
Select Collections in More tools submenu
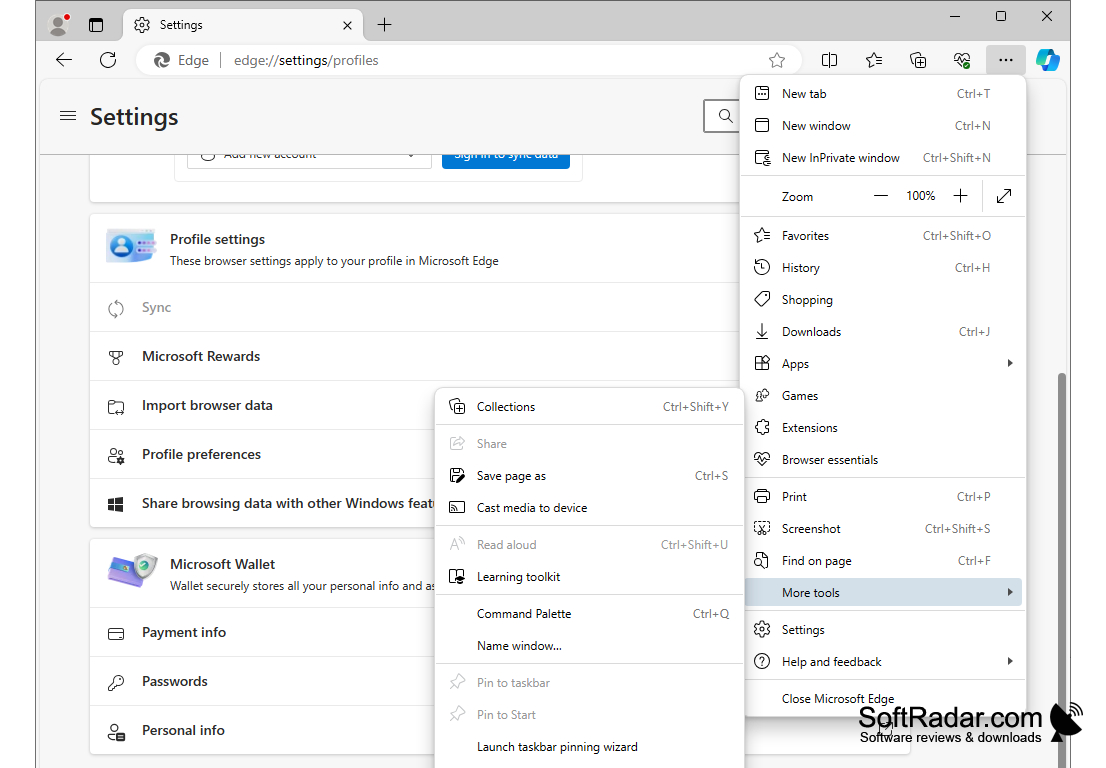[589, 407]
